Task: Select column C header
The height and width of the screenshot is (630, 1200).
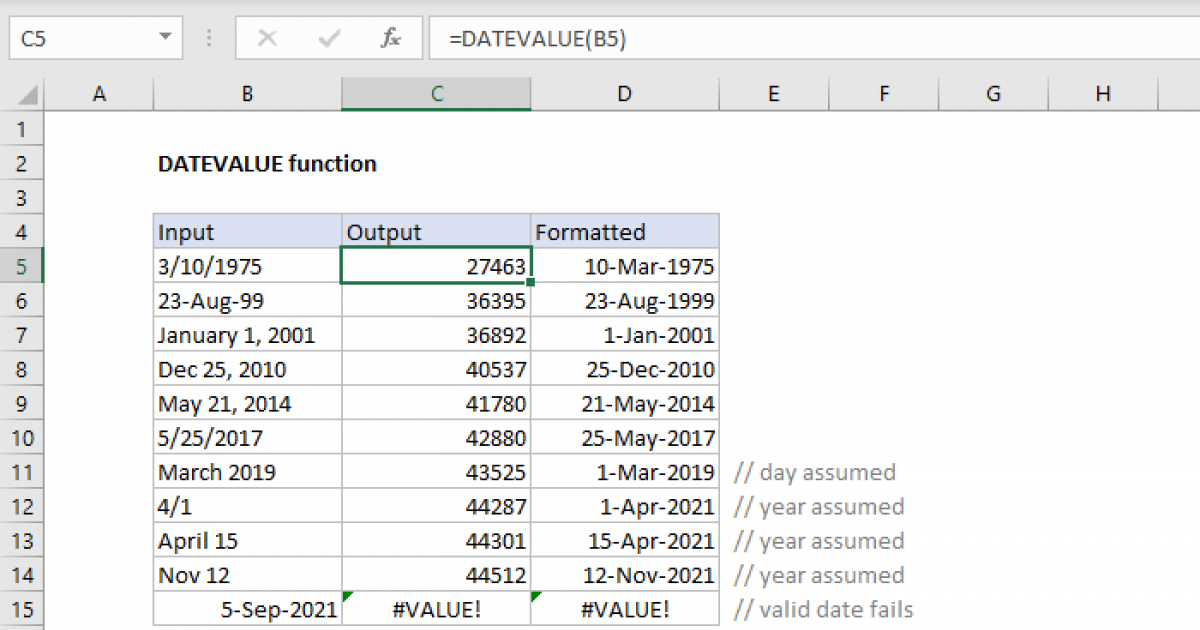Action: pos(436,94)
